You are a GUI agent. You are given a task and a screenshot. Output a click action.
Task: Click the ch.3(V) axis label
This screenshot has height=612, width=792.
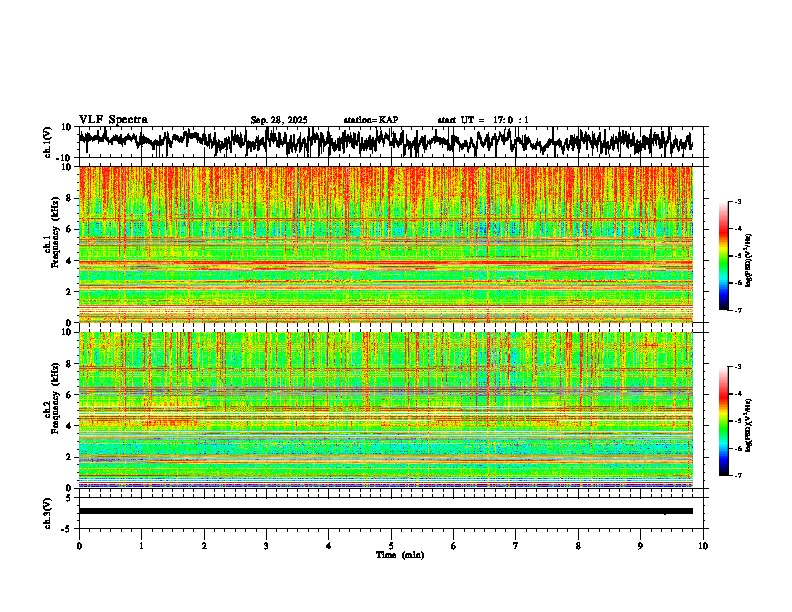48,514
